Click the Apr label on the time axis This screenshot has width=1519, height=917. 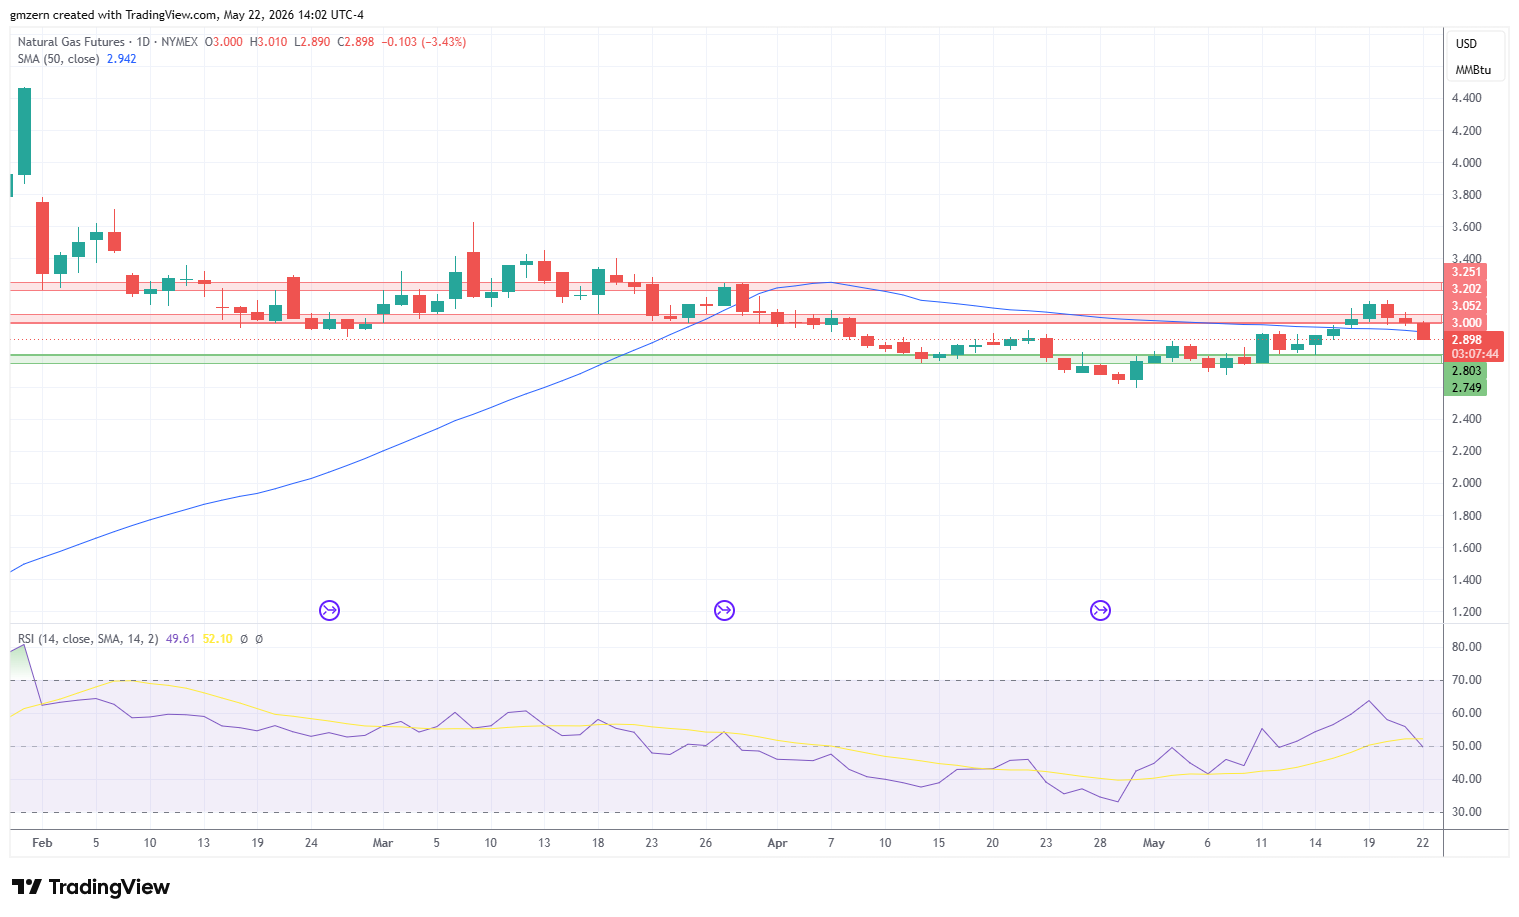point(777,843)
